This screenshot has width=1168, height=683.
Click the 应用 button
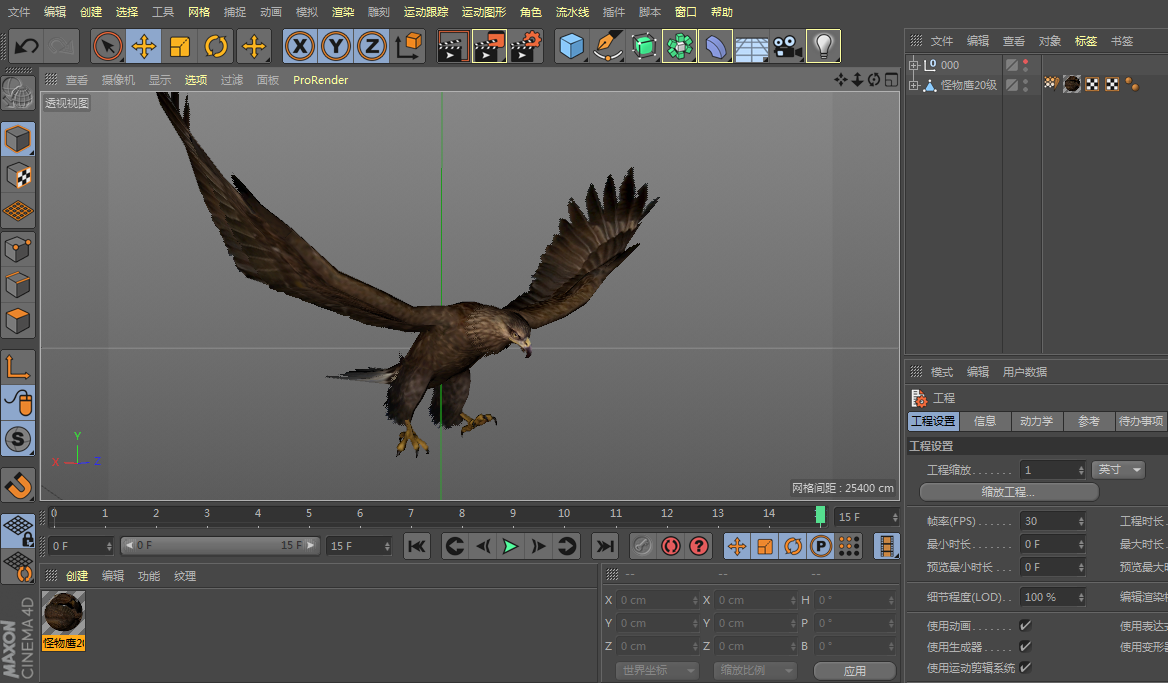(854, 670)
